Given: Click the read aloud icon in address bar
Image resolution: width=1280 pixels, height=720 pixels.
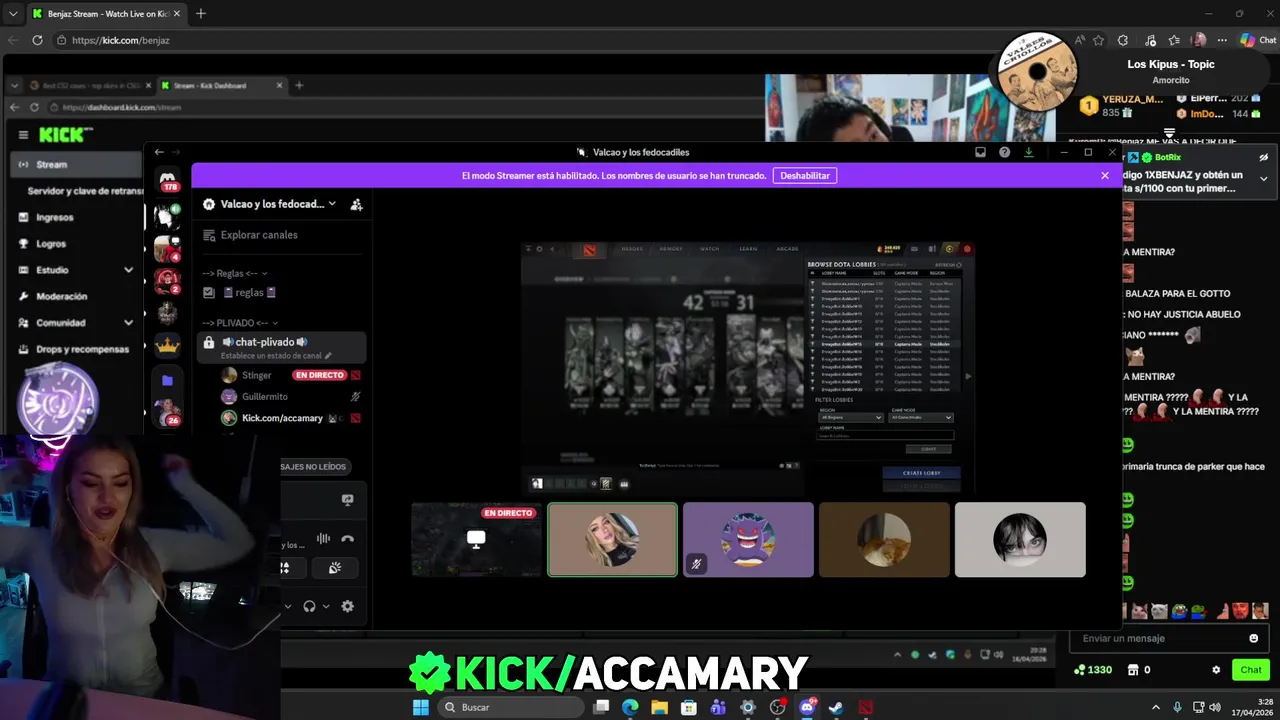Looking at the screenshot, I should 1079,40.
